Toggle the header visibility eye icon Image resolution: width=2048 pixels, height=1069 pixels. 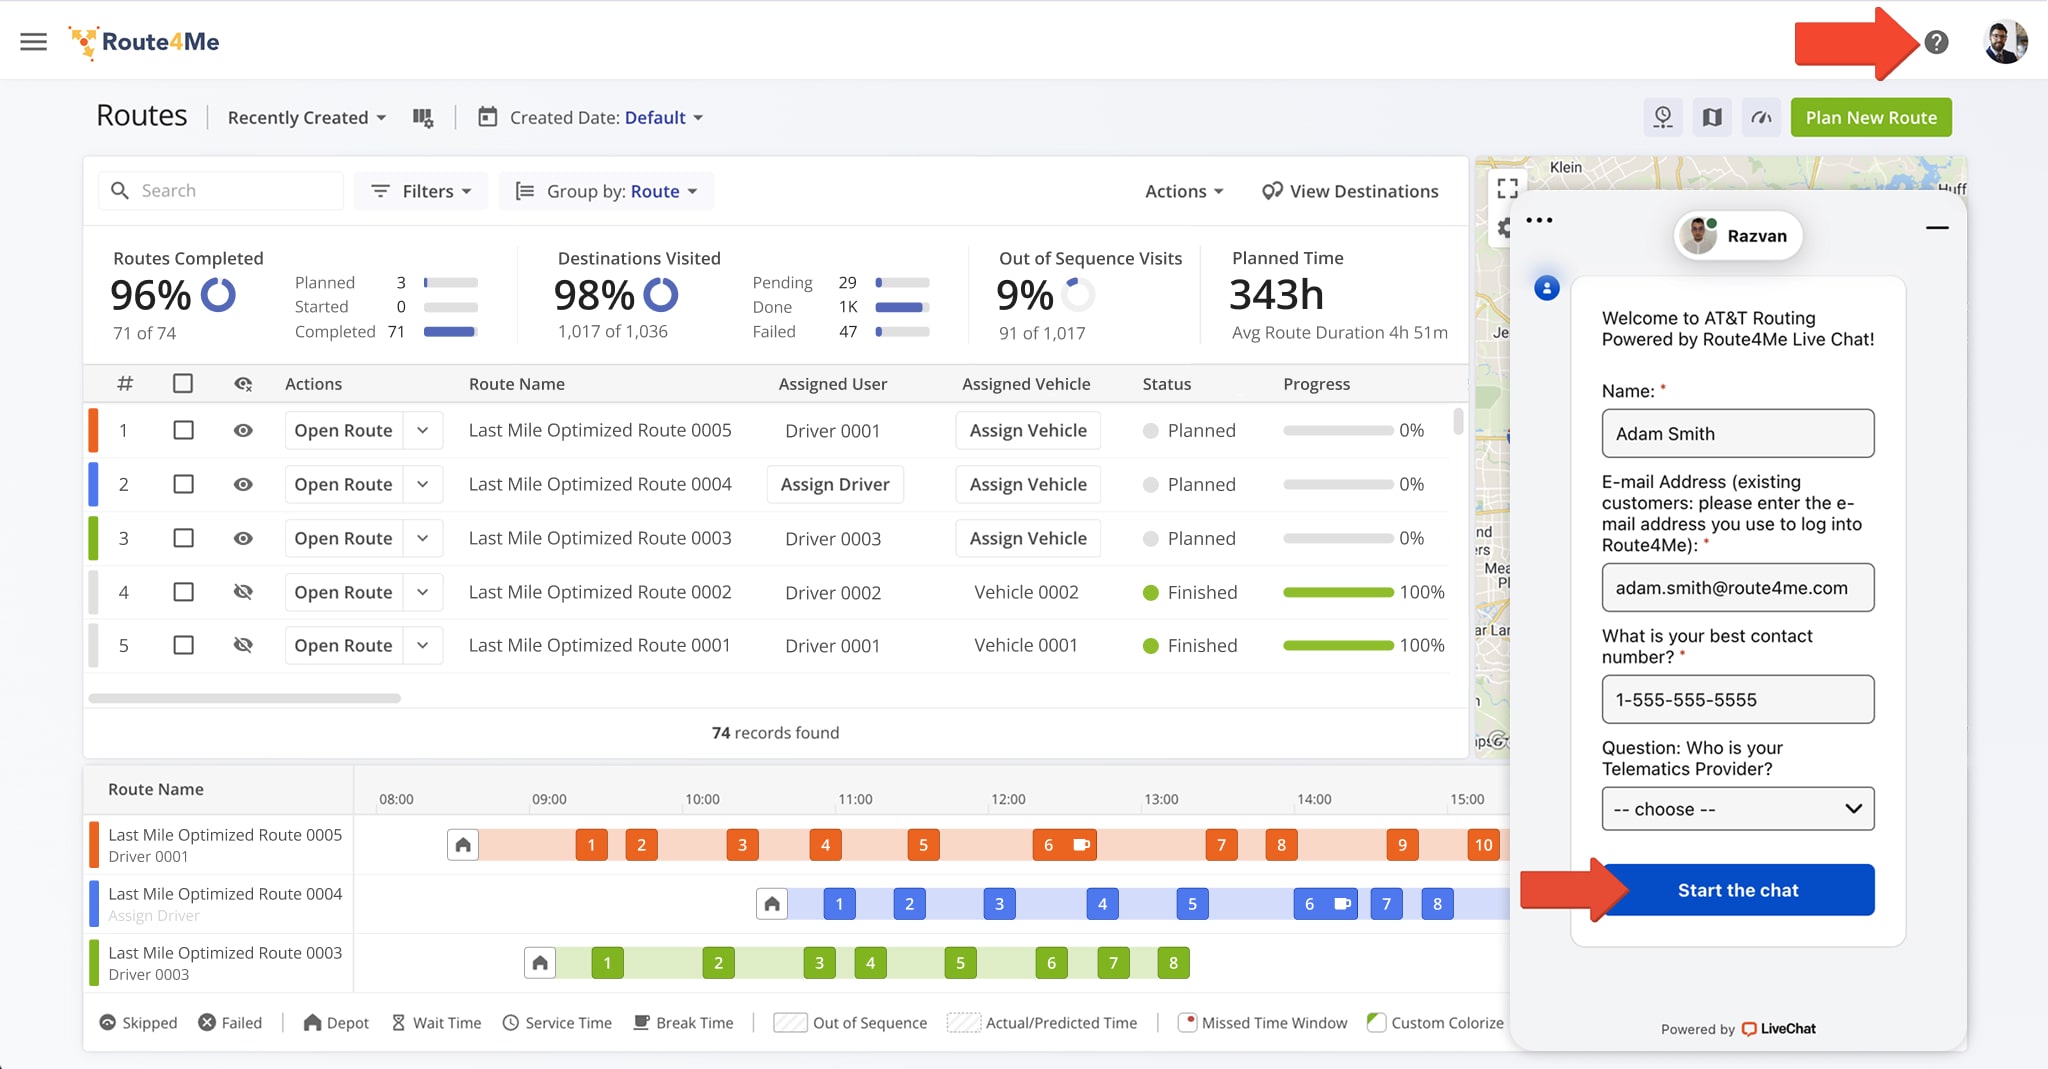click(243, 384)
